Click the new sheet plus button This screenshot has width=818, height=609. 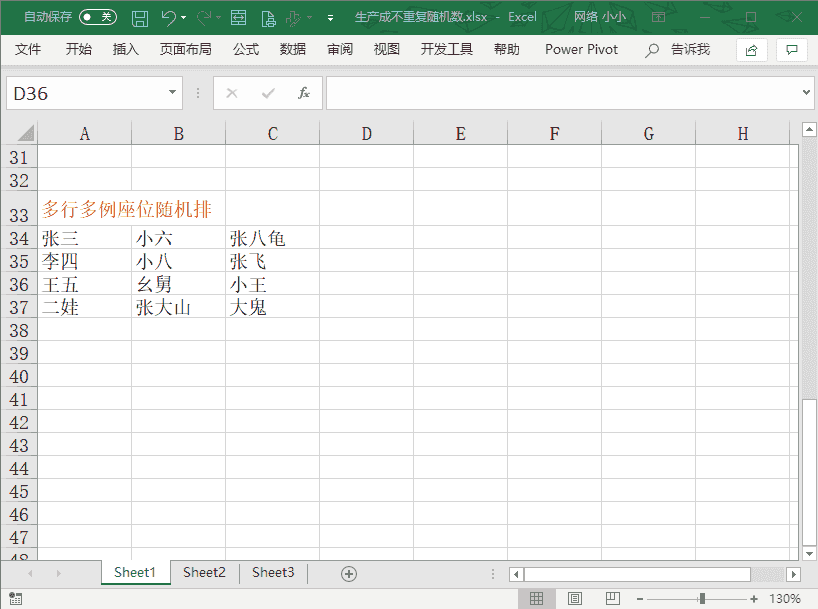click(x=349, y=572)
